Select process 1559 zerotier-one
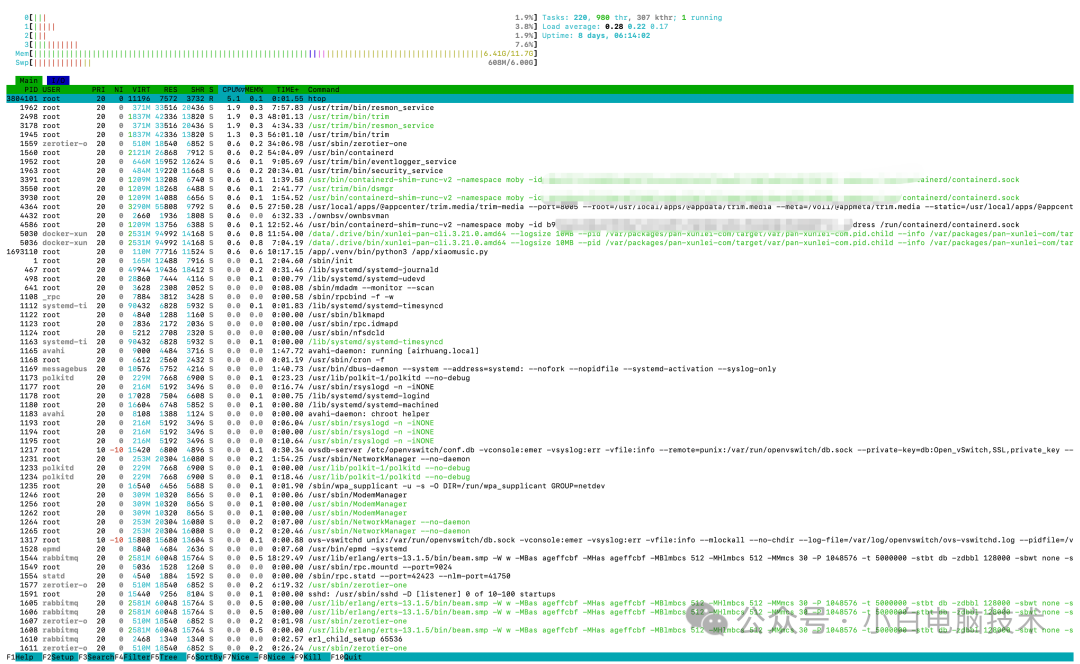 [540, 144]
